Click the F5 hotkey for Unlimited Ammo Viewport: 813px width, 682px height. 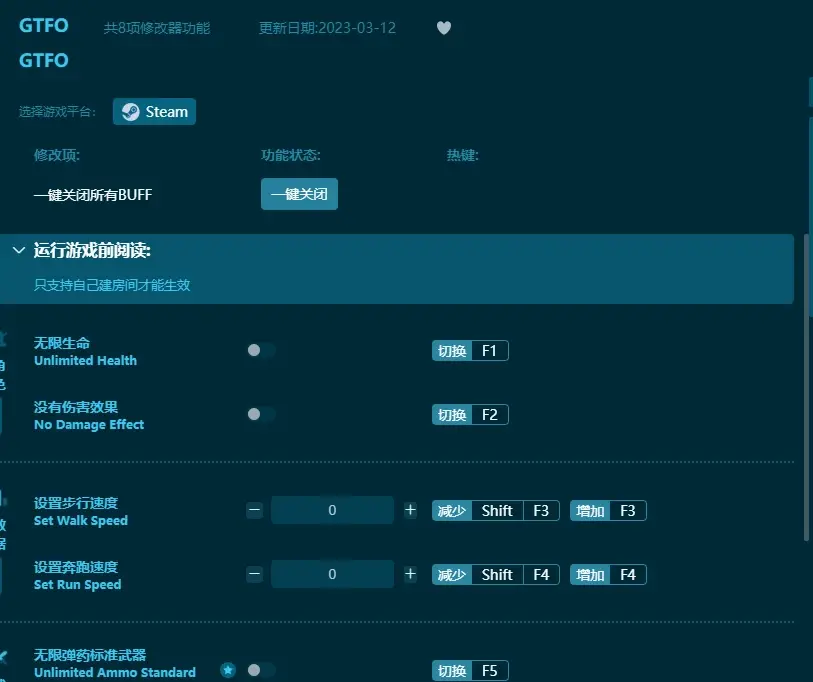coord(470,671)
